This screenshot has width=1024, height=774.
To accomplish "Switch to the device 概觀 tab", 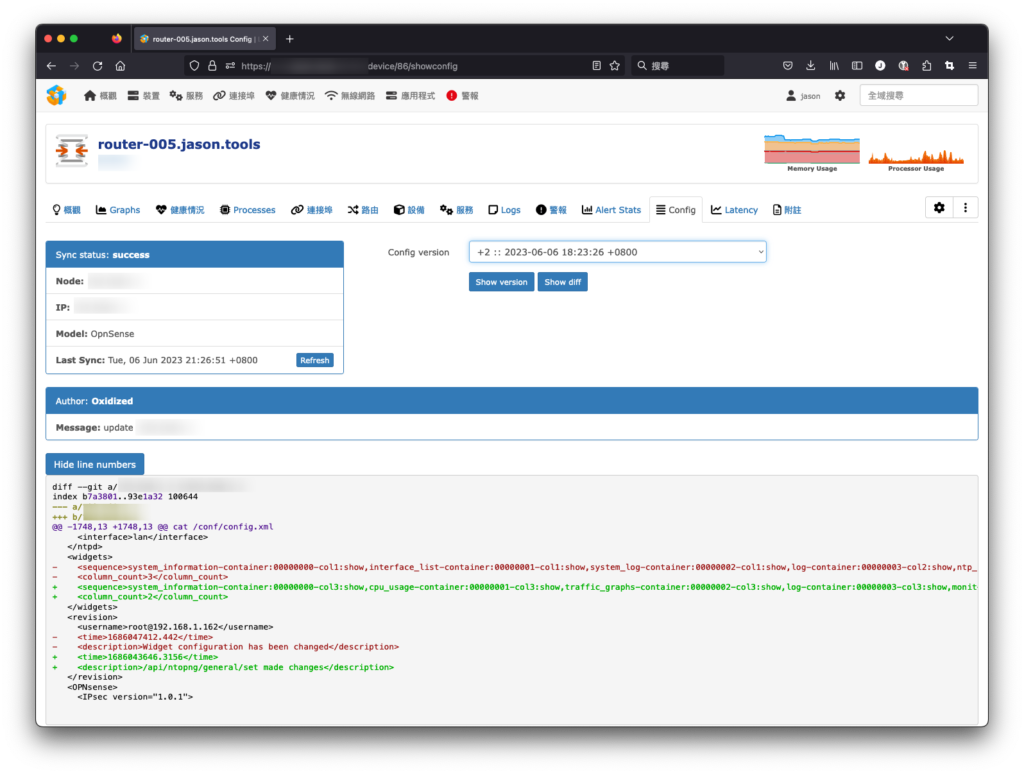I will [67, 210].
